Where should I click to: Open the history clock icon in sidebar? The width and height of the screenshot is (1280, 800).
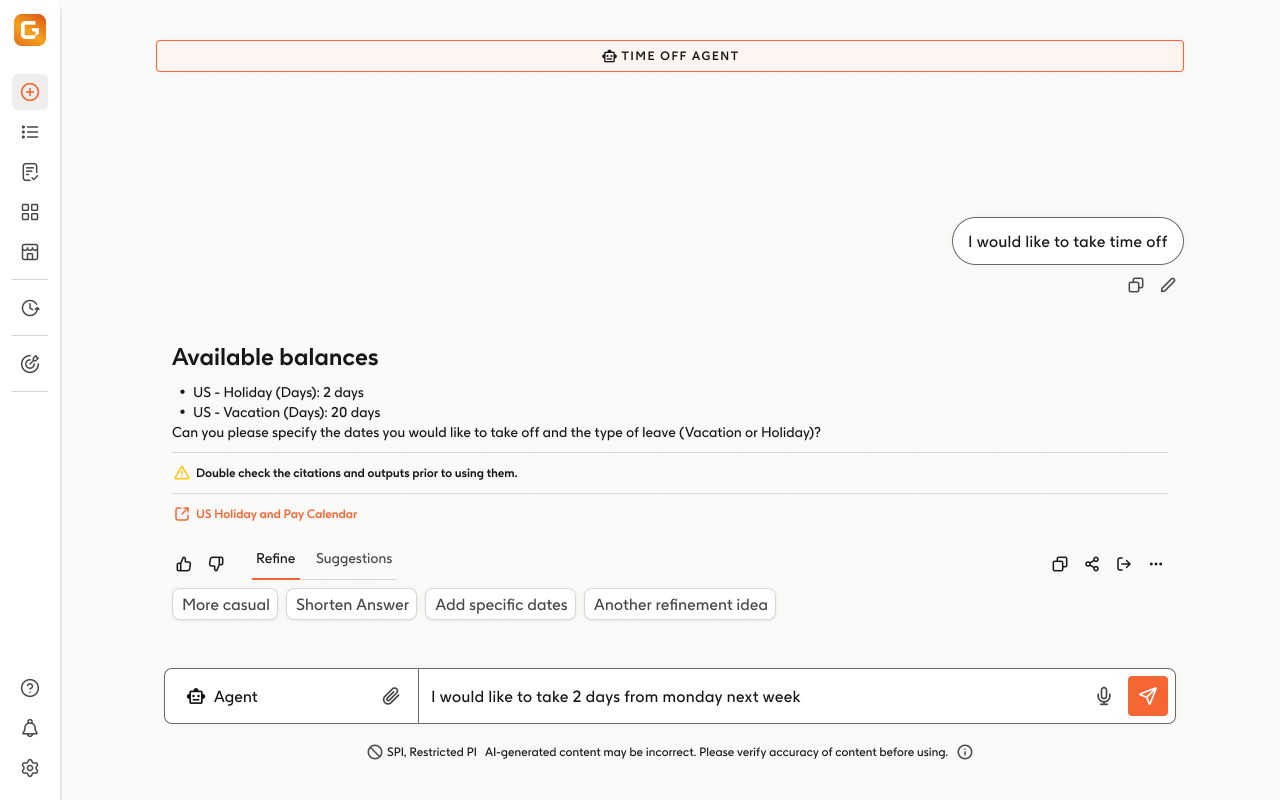tap(30, 308)
